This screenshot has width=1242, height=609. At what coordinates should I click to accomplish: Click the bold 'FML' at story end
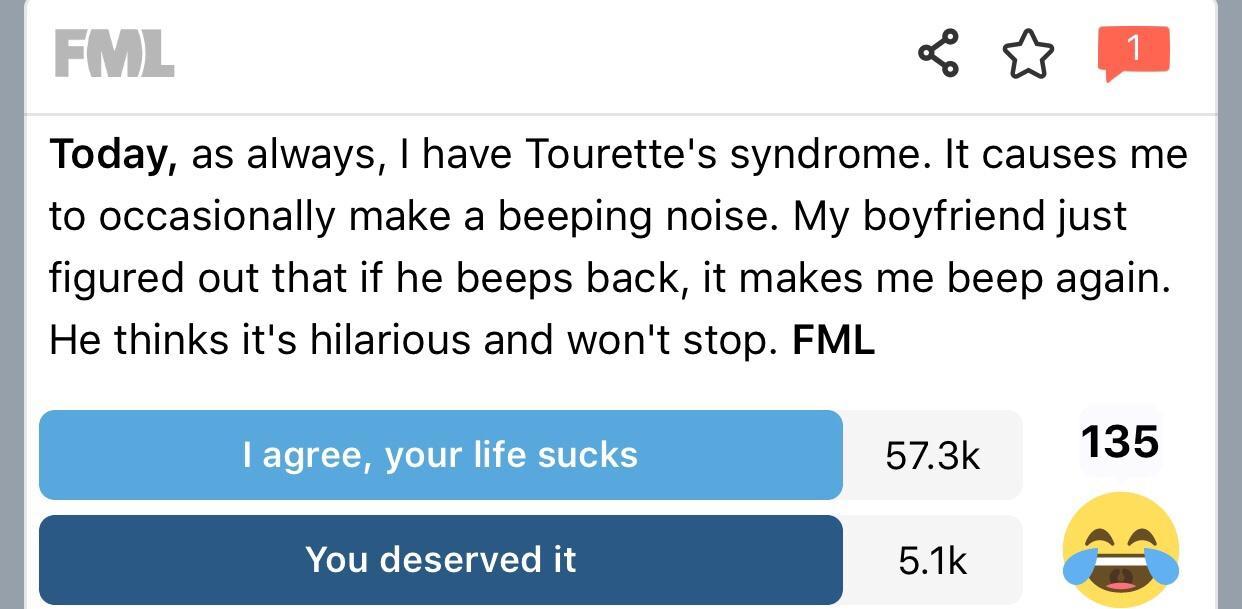832,340
